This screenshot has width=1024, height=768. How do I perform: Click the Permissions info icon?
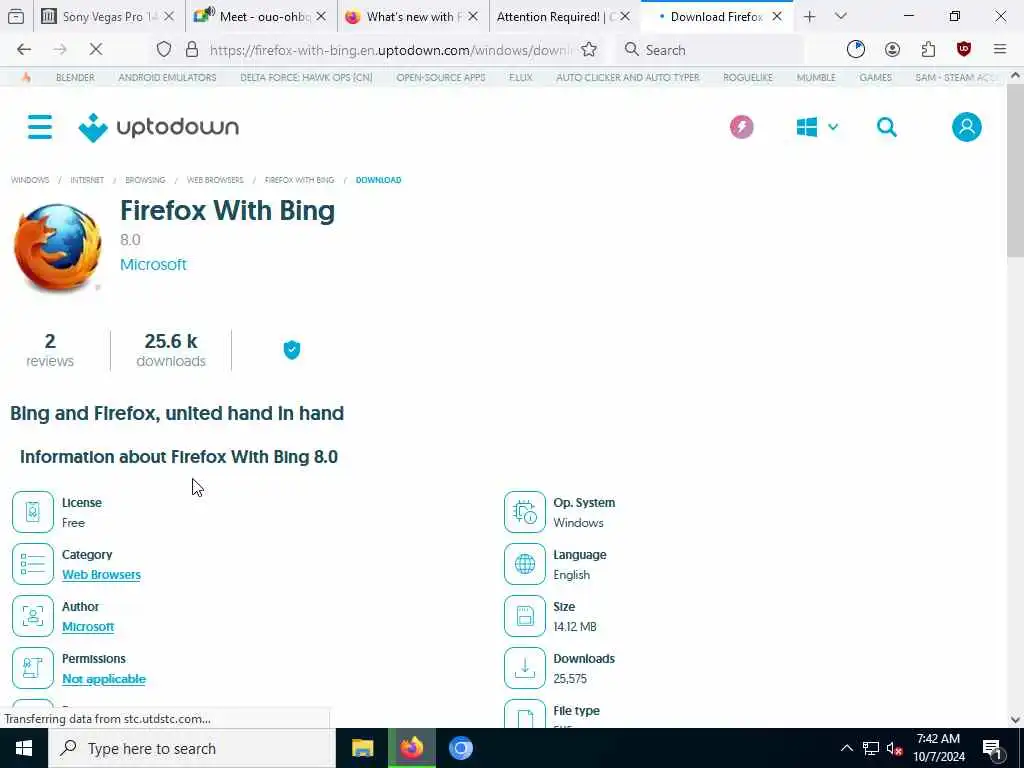tap(33, 667)
